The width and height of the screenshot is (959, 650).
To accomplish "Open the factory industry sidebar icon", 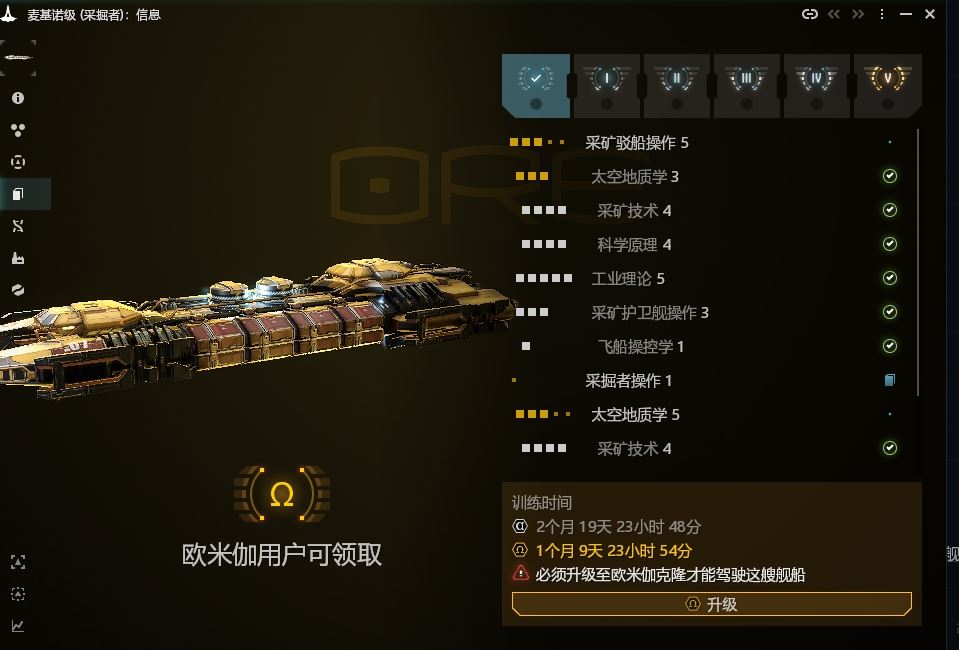I will coord(18,258).
